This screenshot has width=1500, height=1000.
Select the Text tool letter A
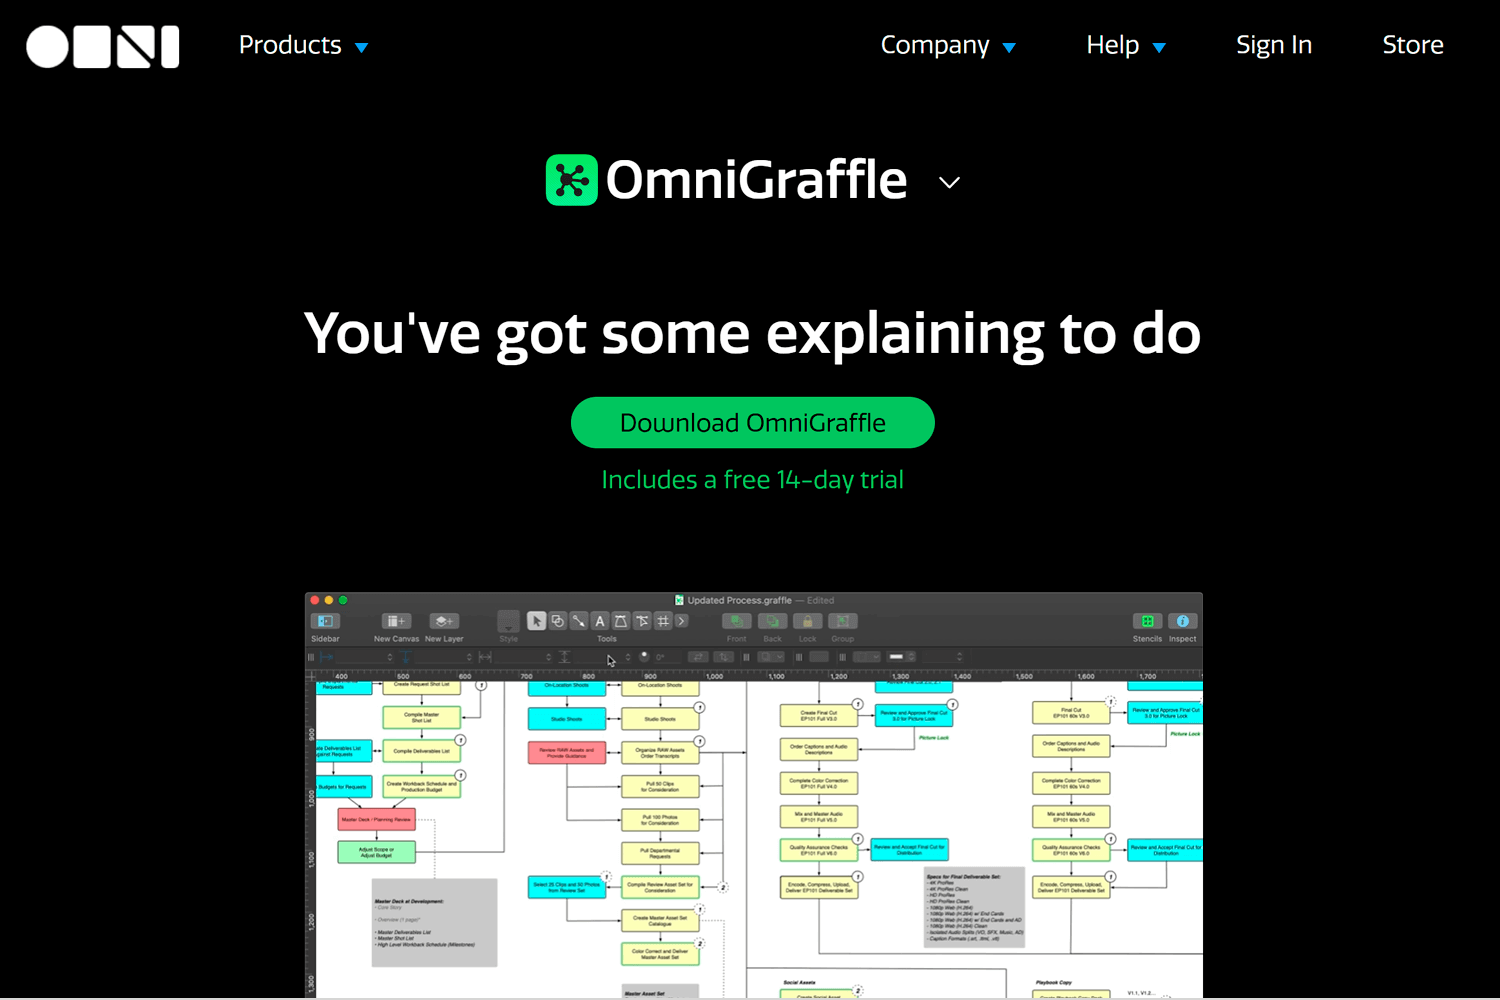[x=600, y=621]
